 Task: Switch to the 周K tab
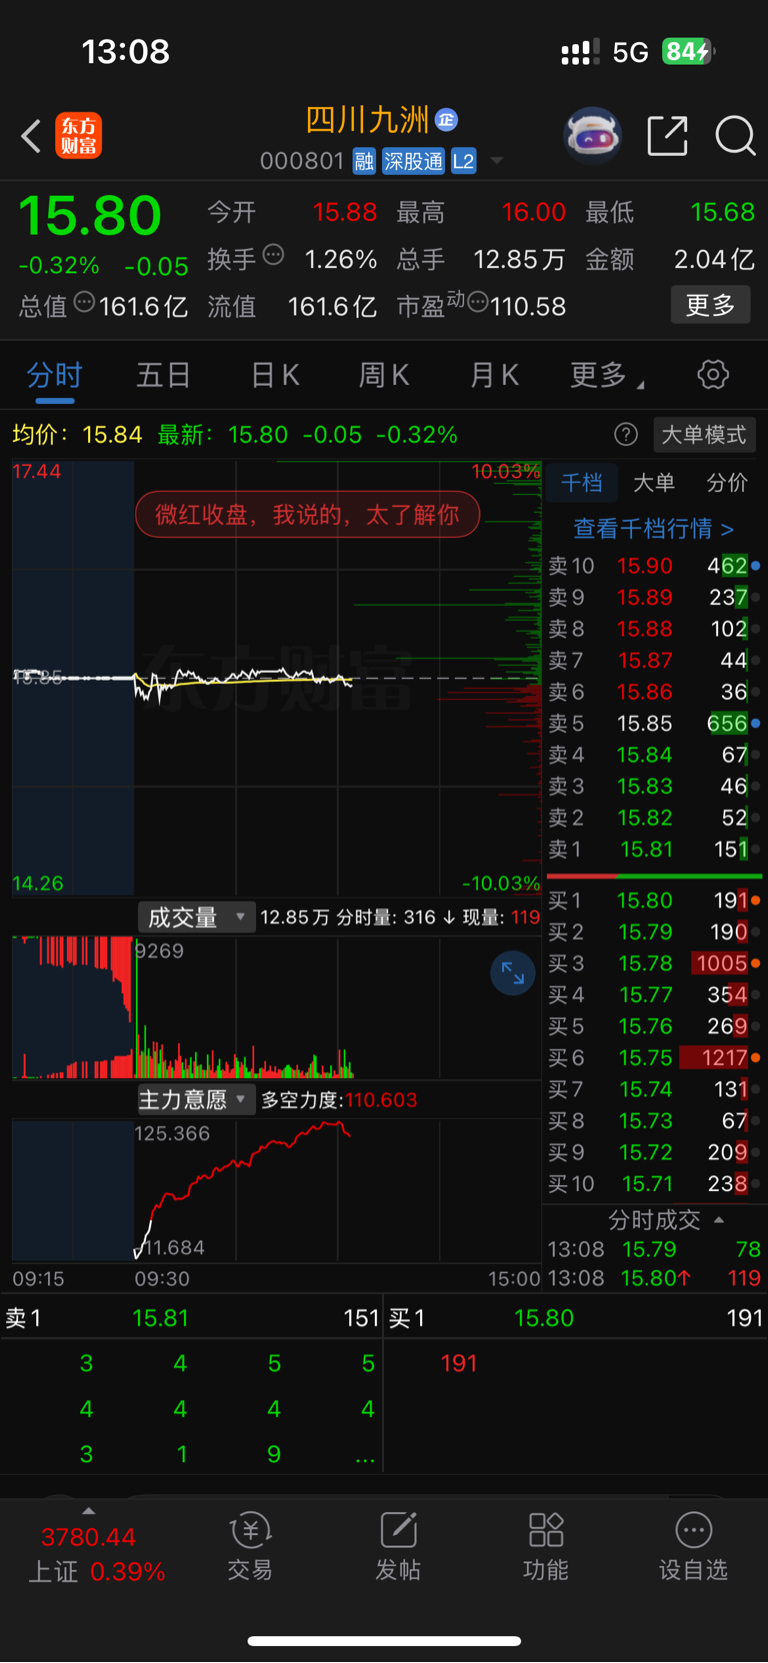point(384,376)
